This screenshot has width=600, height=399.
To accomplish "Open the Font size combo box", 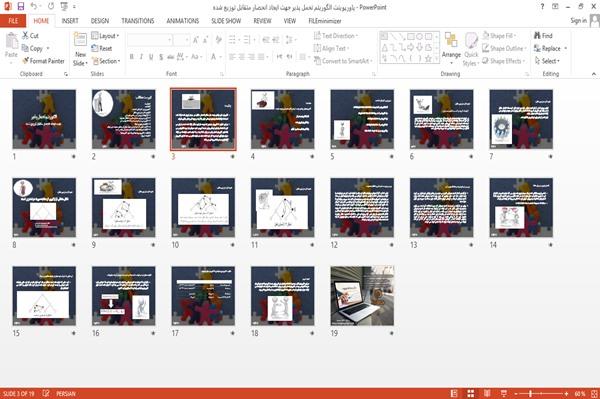I will (x=181, y=40).
